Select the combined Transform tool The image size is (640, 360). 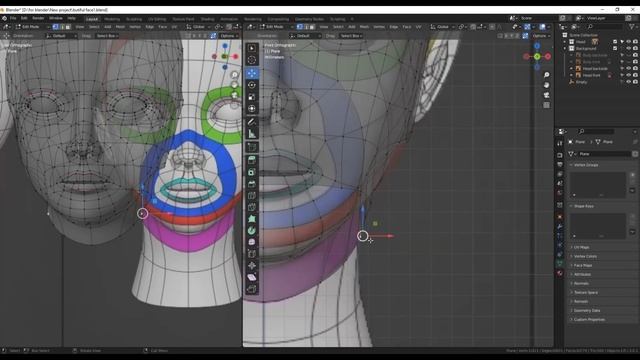point(252,109)
